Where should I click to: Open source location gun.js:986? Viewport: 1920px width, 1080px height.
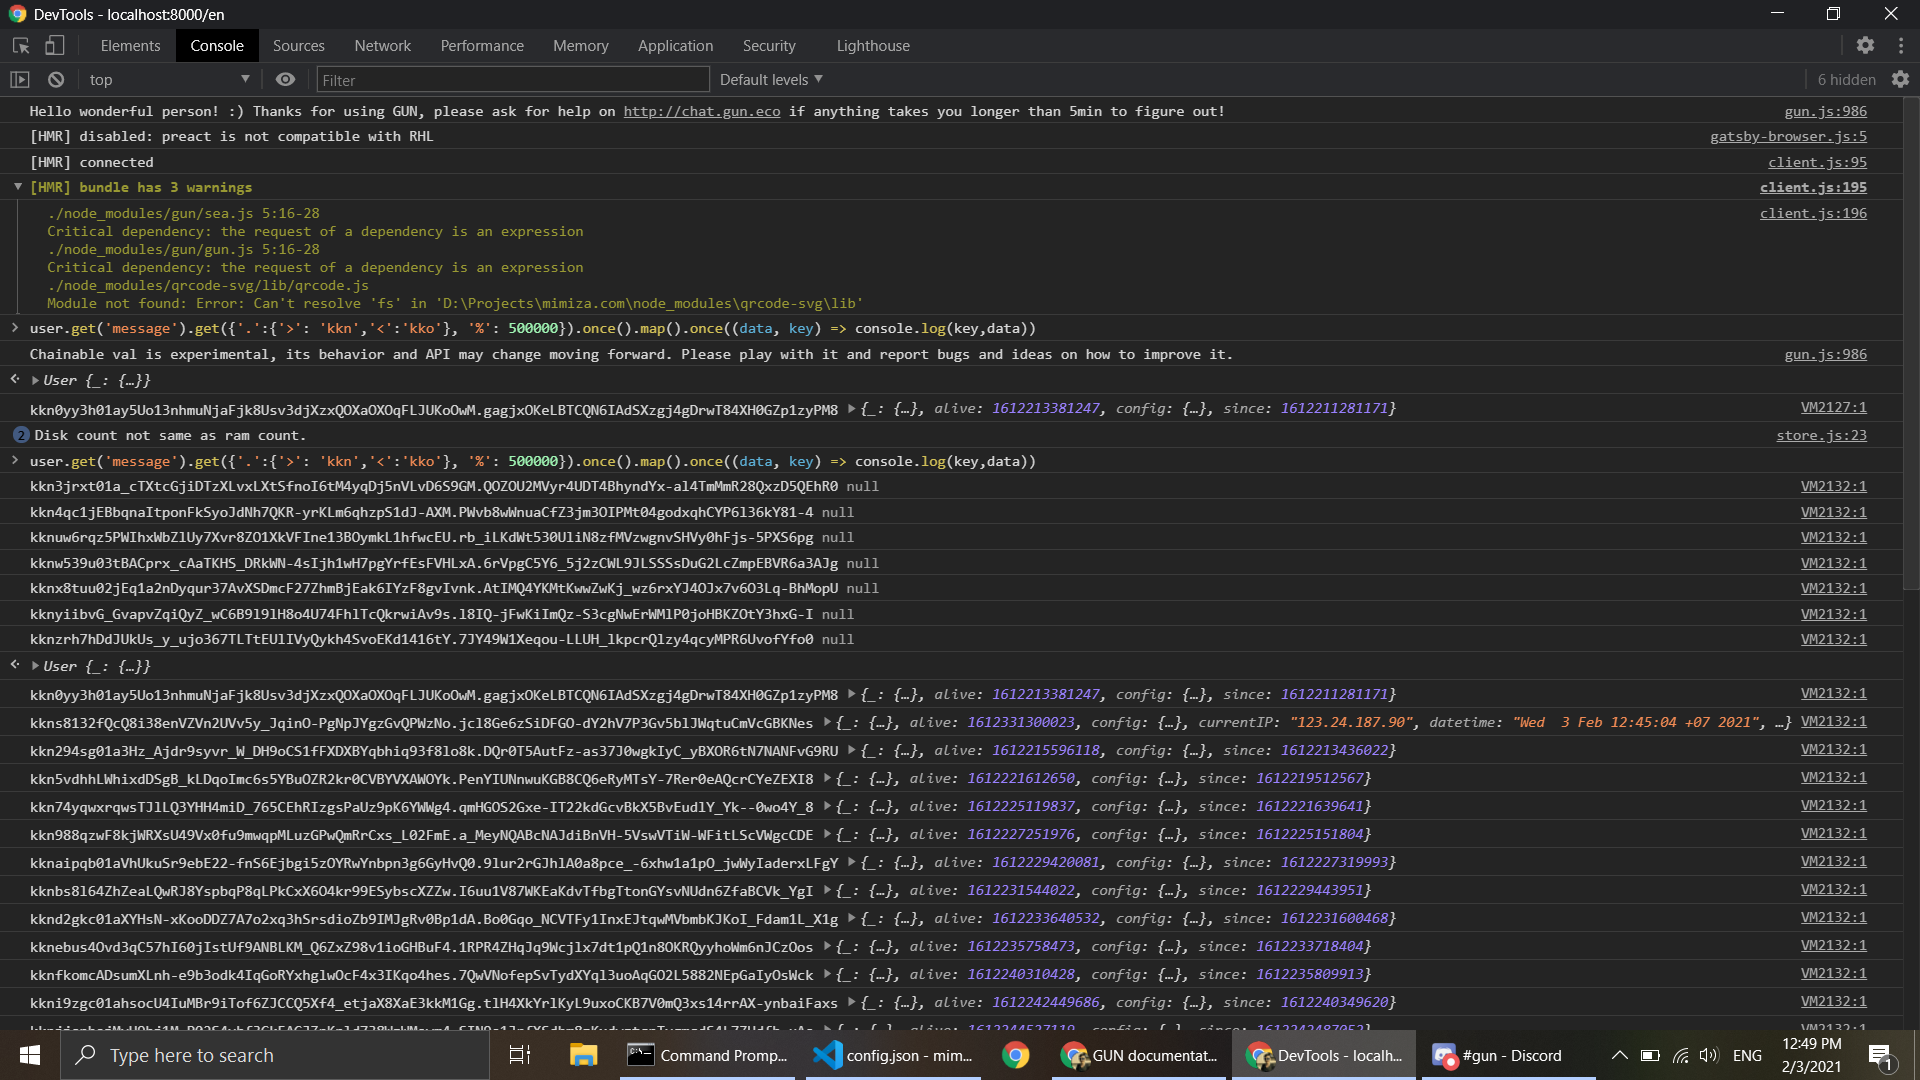(x=1827, y=111)
